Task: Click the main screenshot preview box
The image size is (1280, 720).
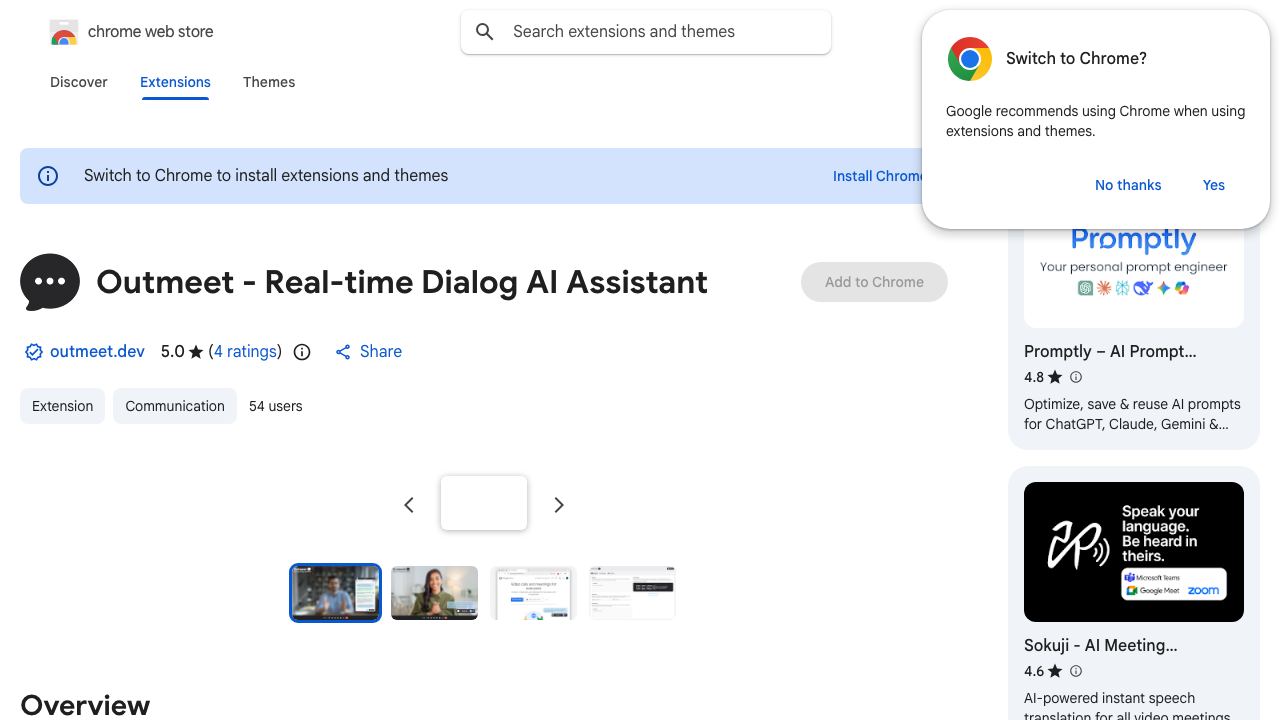Action: coord(484,503)
